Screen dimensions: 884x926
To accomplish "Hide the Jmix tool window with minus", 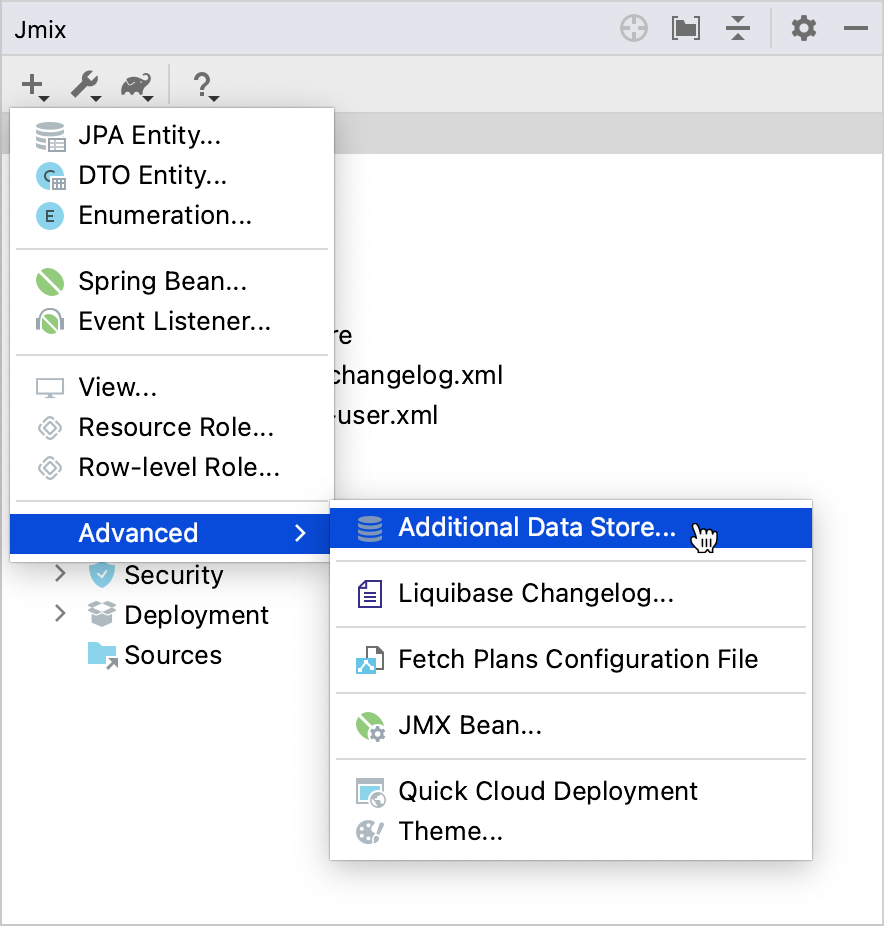I will [x=855, y=28].
